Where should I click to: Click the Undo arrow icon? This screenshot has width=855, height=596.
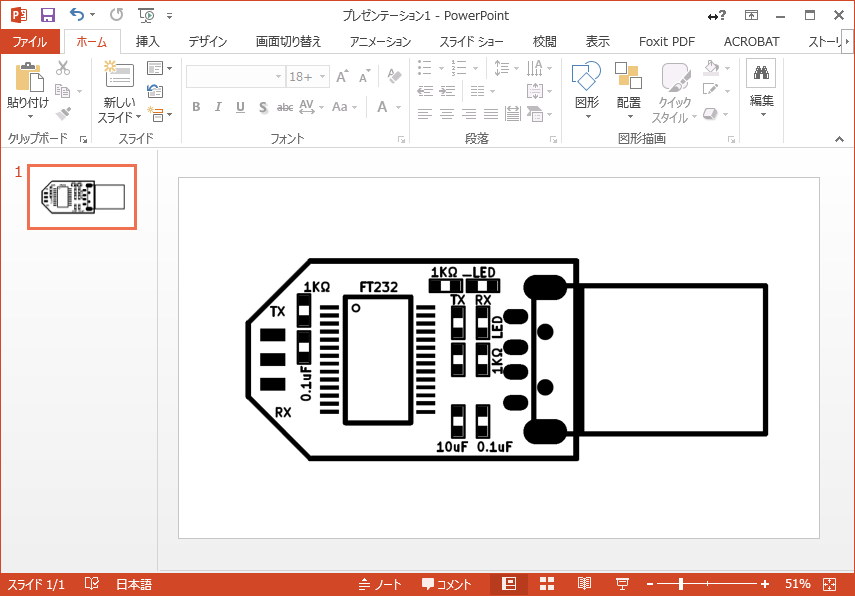tap(76, 15)
